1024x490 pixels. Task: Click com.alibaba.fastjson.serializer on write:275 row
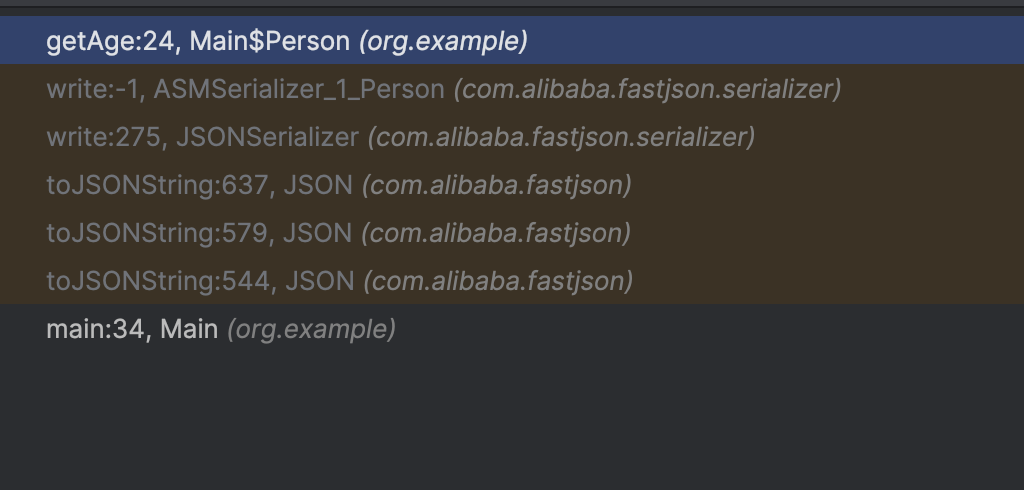click(x=561, y=137)
